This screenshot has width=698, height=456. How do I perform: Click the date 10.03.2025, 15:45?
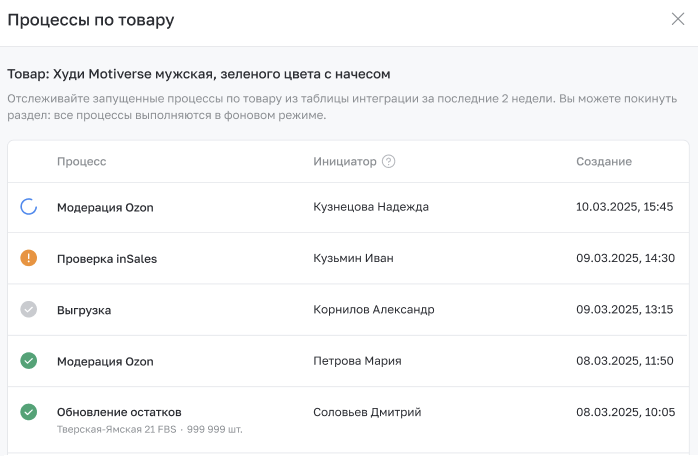pyautogui.click(x=624, y=207)
